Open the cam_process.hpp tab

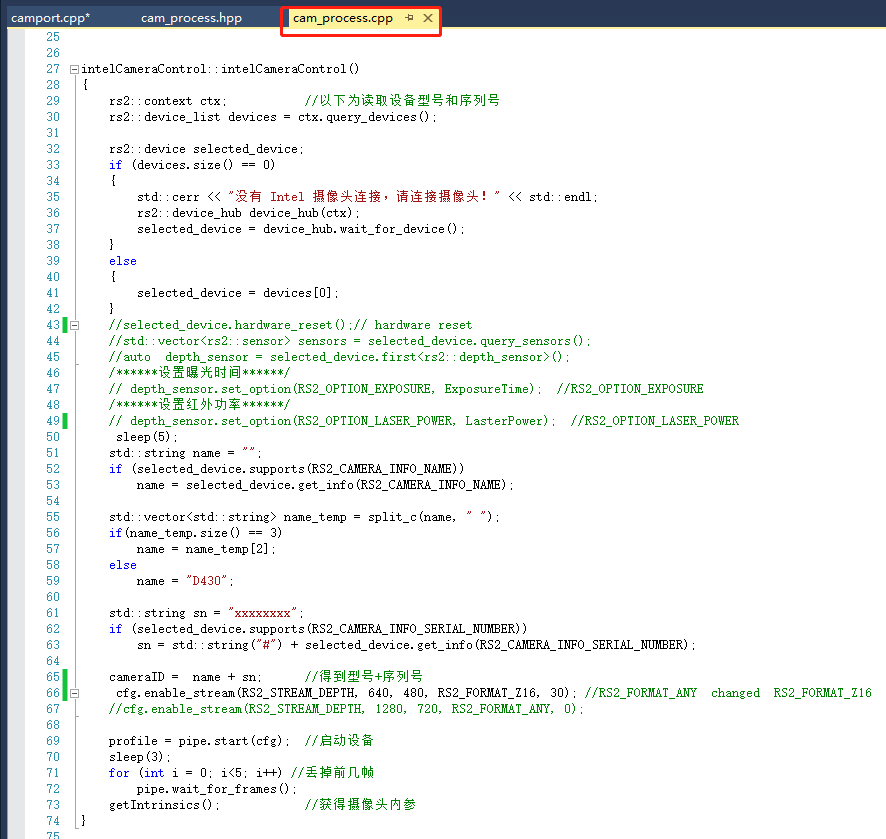[x=190, y=18]
